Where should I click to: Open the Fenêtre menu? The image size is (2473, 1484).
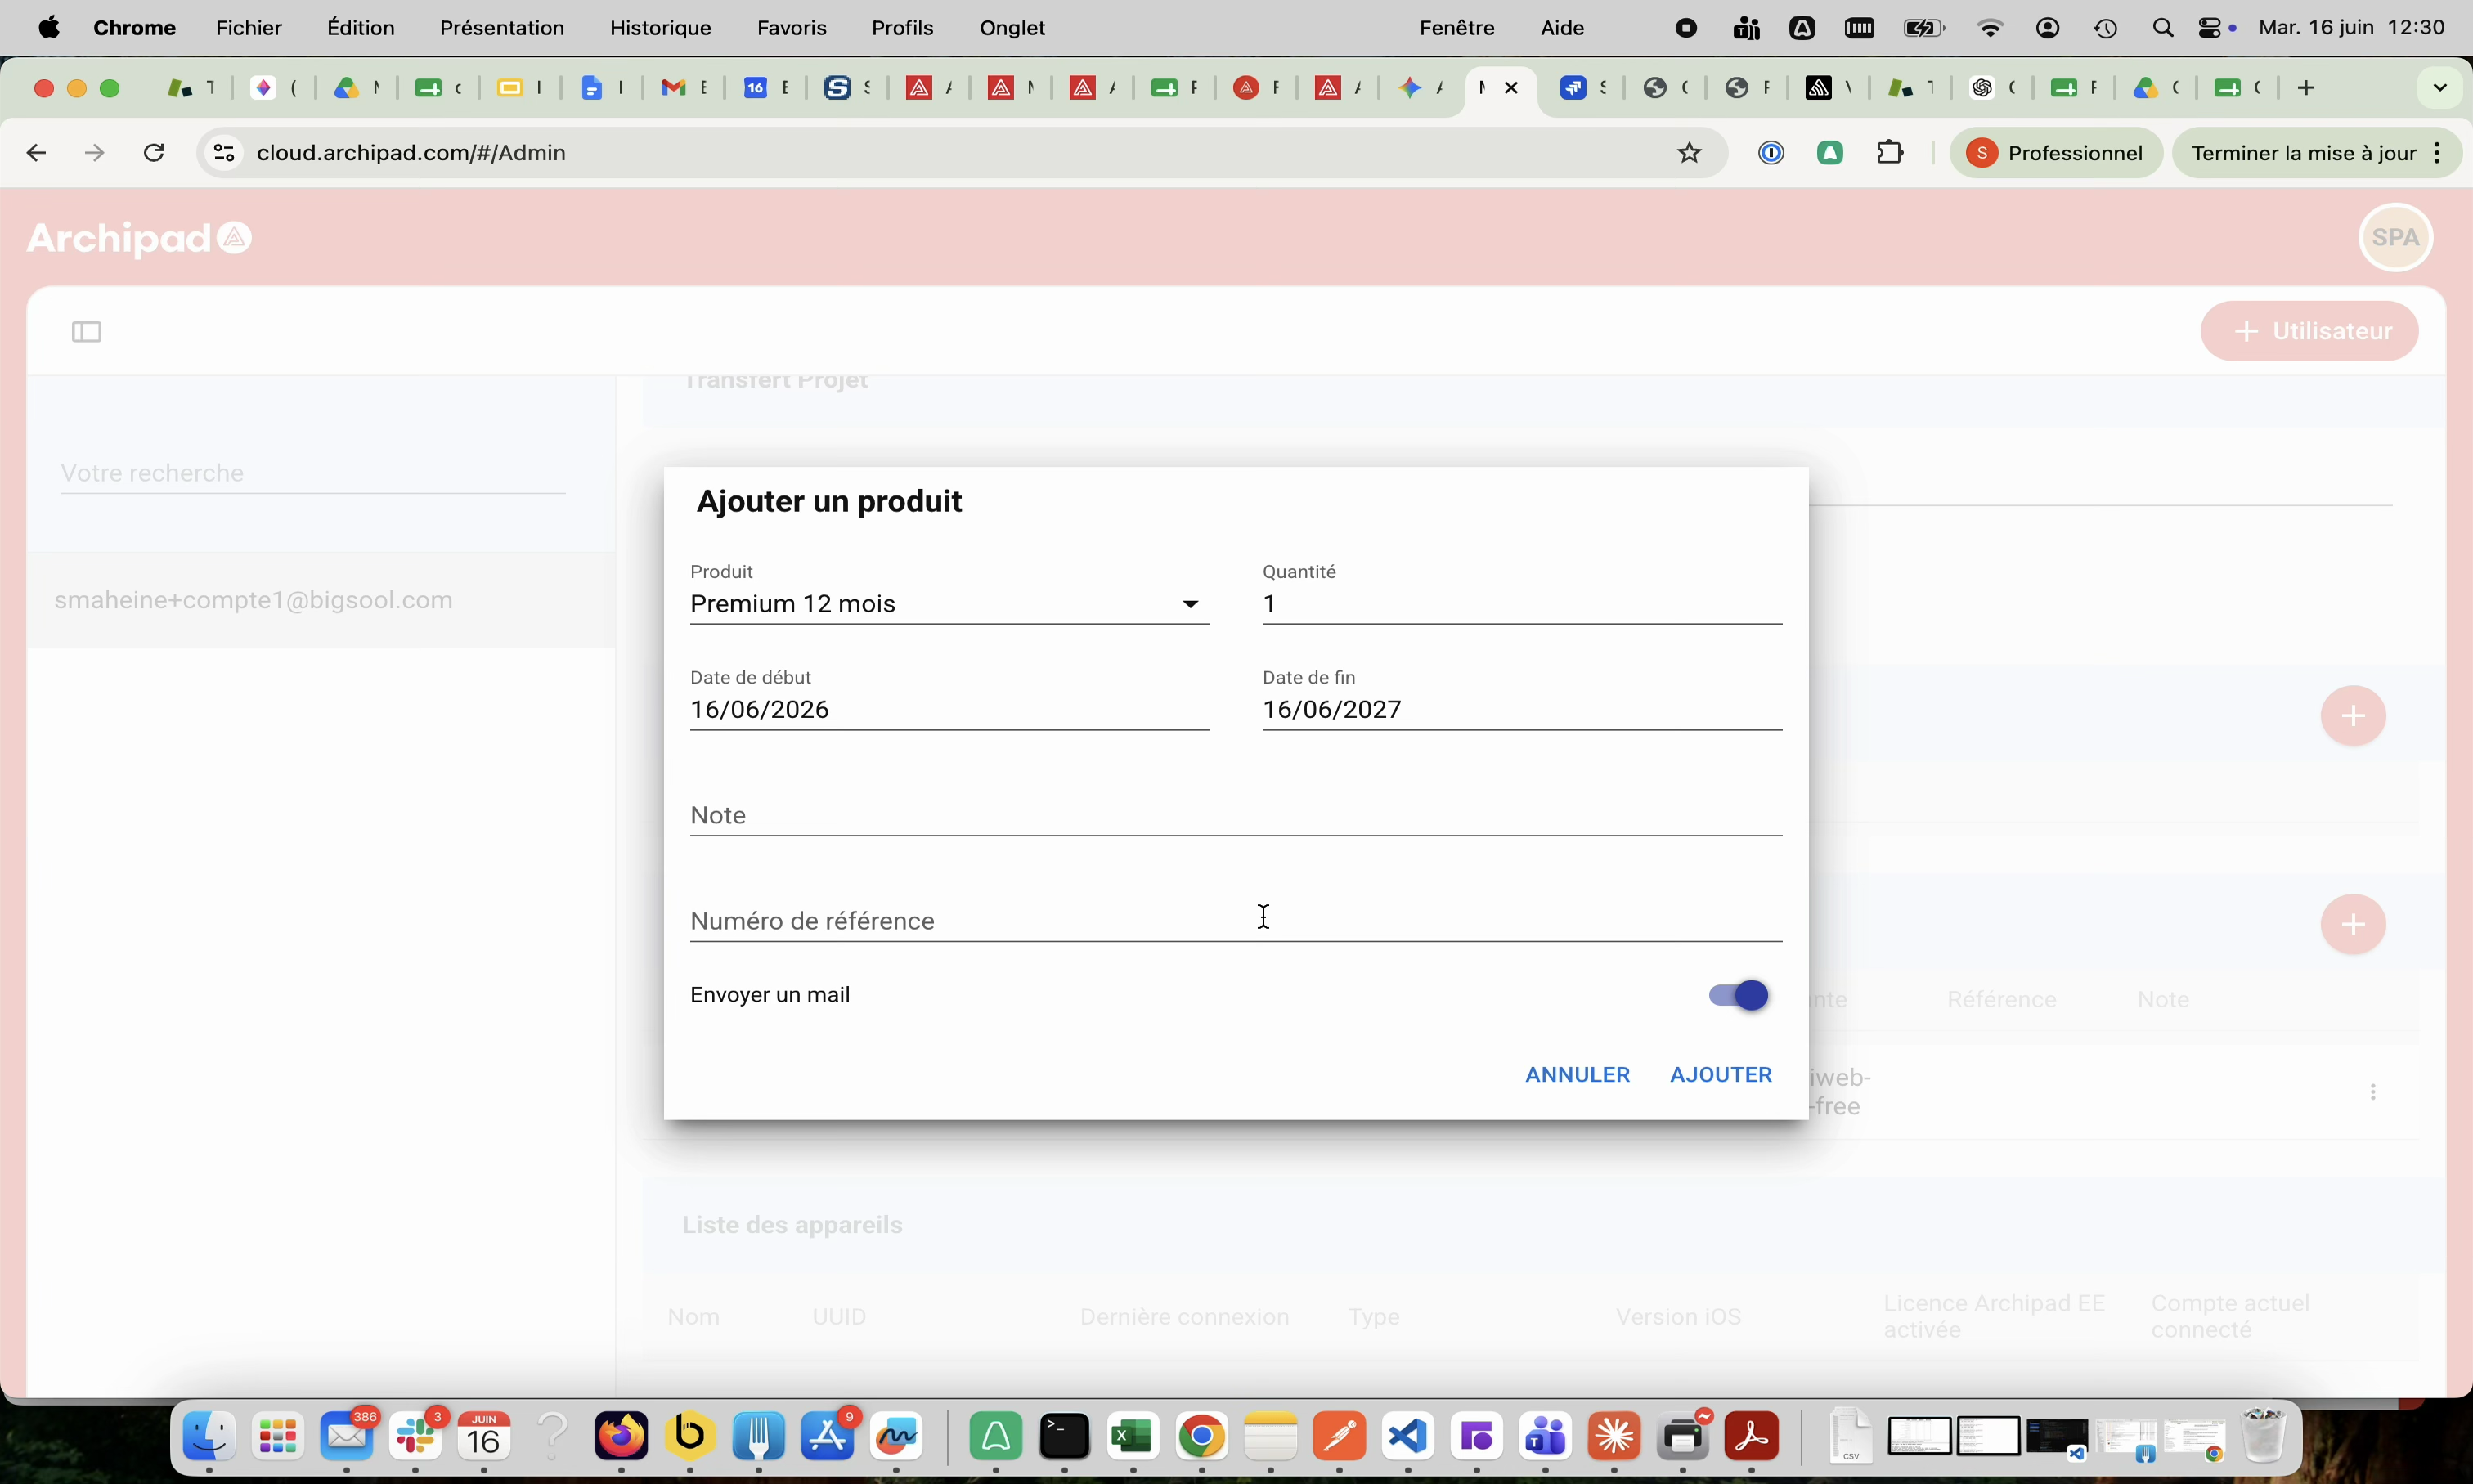(x=1457, y=28)
